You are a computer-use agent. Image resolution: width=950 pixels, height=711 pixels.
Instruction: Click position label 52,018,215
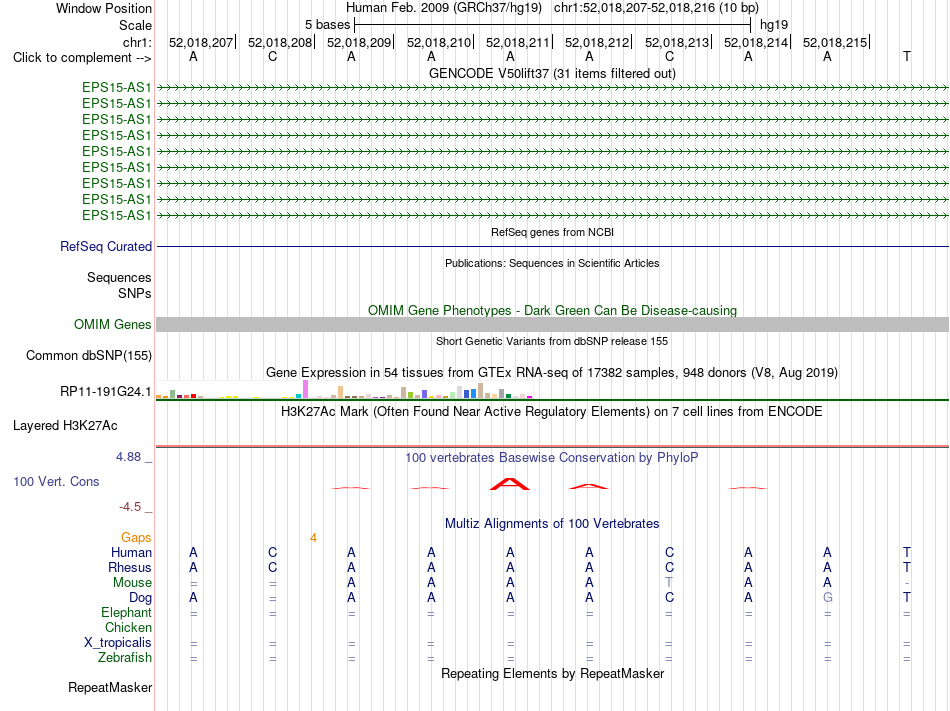tap(835, 42)
